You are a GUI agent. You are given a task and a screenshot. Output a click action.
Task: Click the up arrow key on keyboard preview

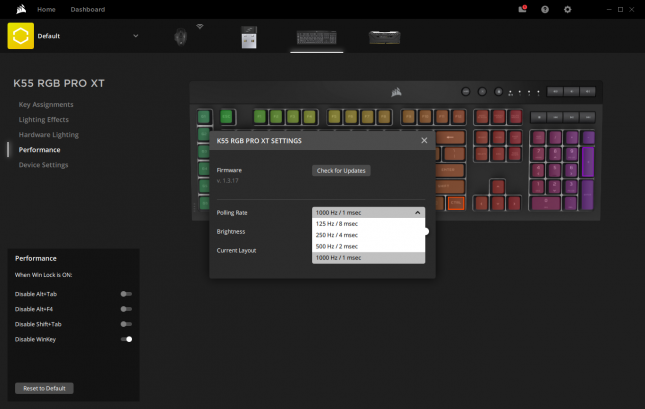click(498, 186)
